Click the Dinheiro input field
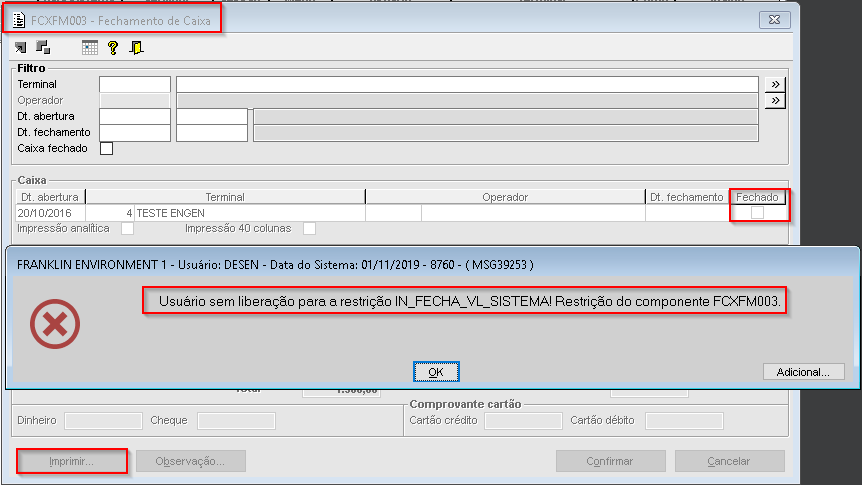 103,421
